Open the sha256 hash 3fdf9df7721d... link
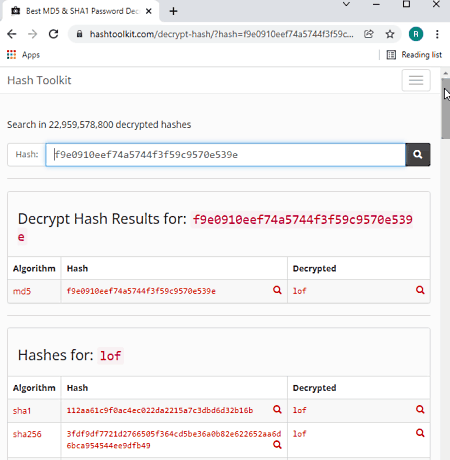 coord(174,440)
